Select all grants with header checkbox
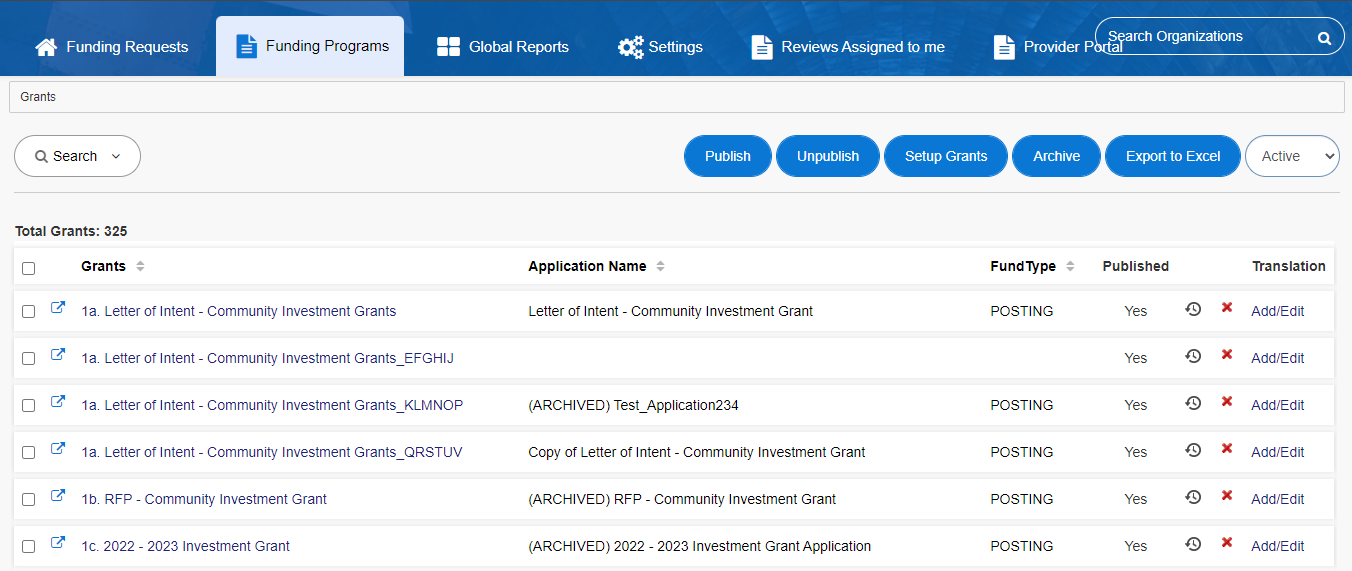 click(x=28, y=268)
